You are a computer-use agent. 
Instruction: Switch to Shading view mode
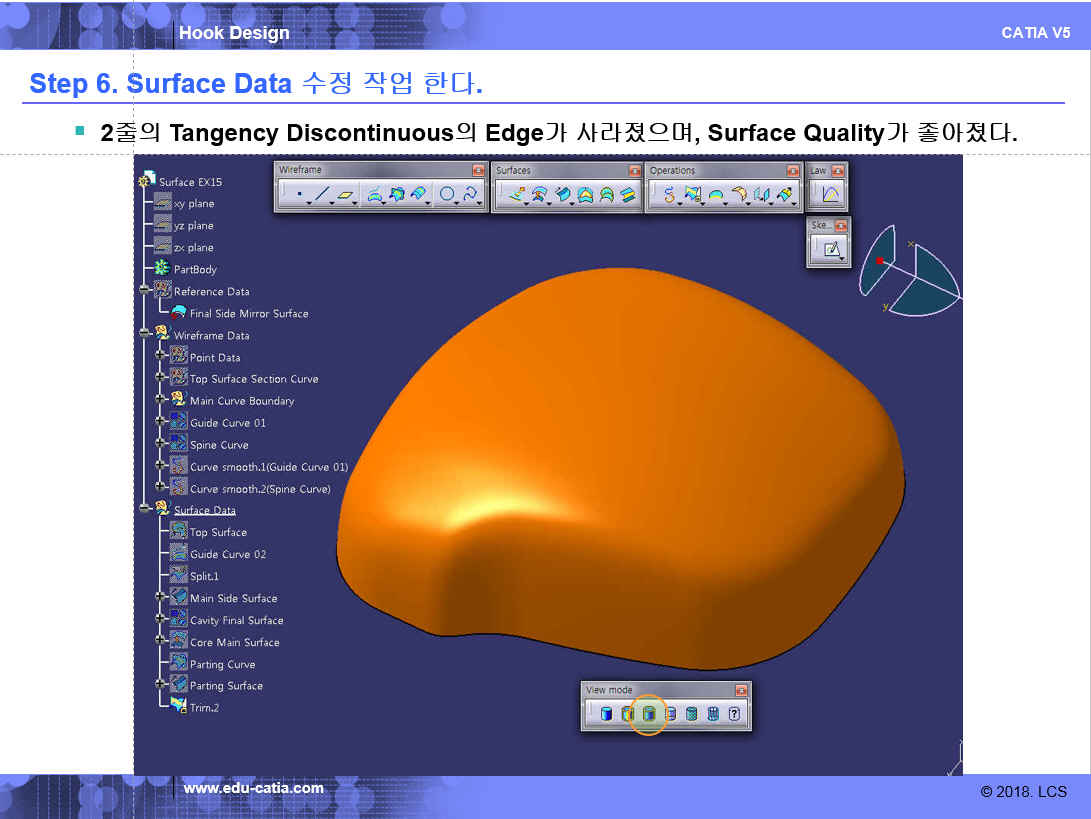[606, 714]
